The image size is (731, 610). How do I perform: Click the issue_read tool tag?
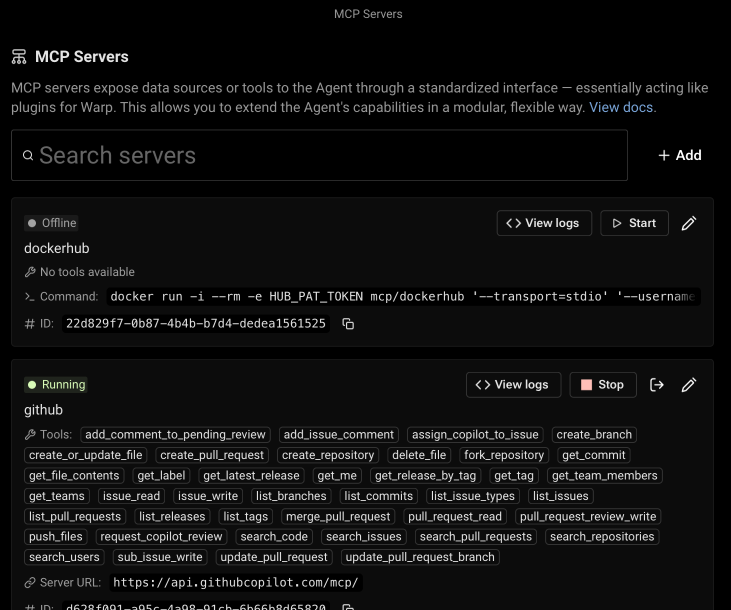coord(131,496)
